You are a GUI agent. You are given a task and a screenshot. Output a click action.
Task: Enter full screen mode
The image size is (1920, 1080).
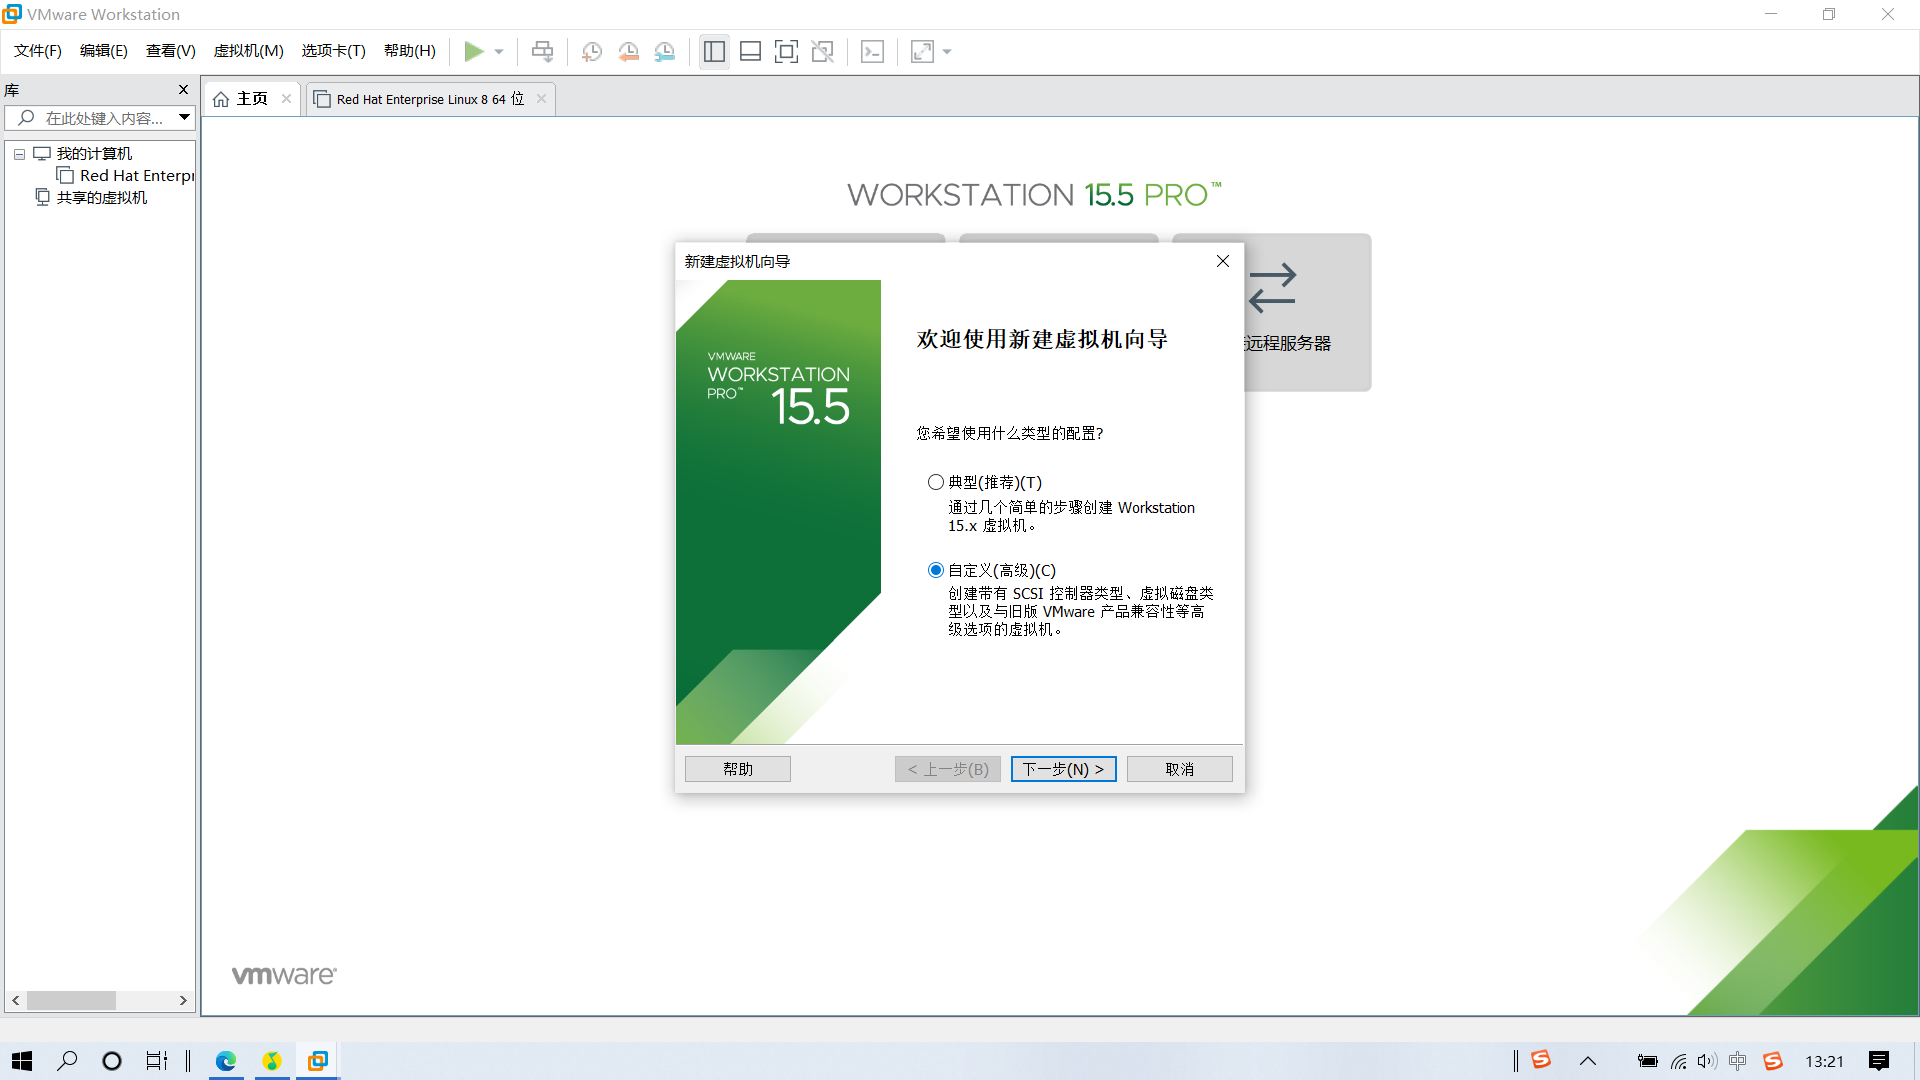[787, 51]
